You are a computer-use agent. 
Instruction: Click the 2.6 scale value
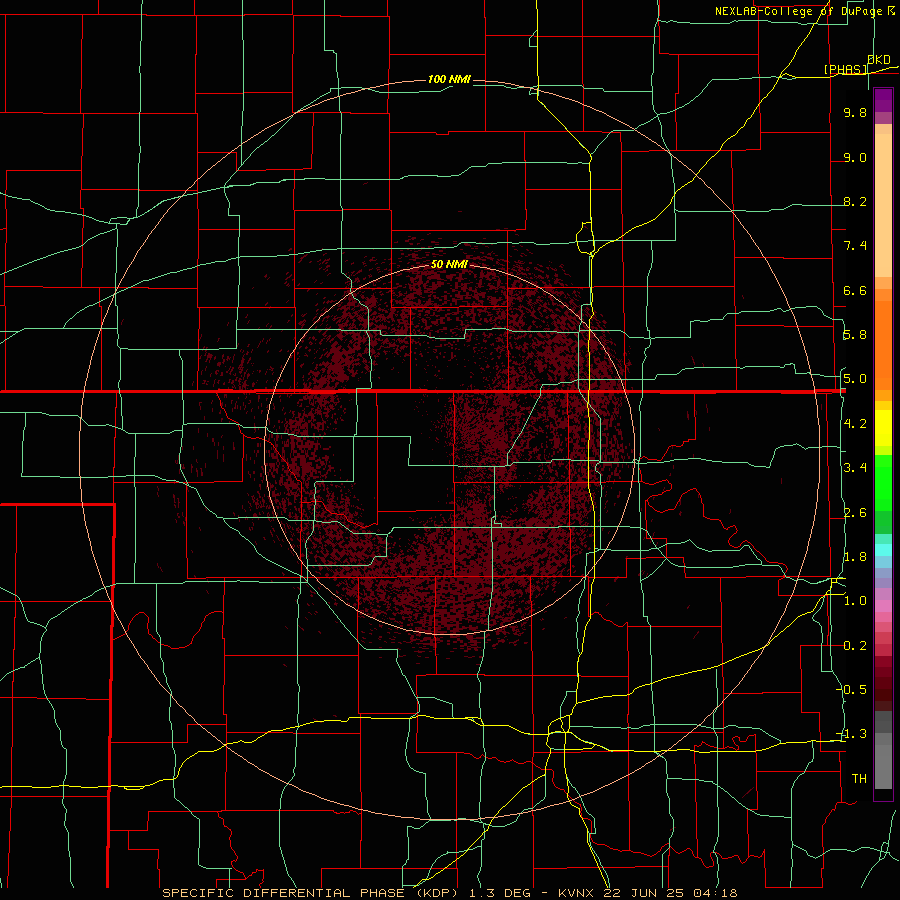pos(855,513)
